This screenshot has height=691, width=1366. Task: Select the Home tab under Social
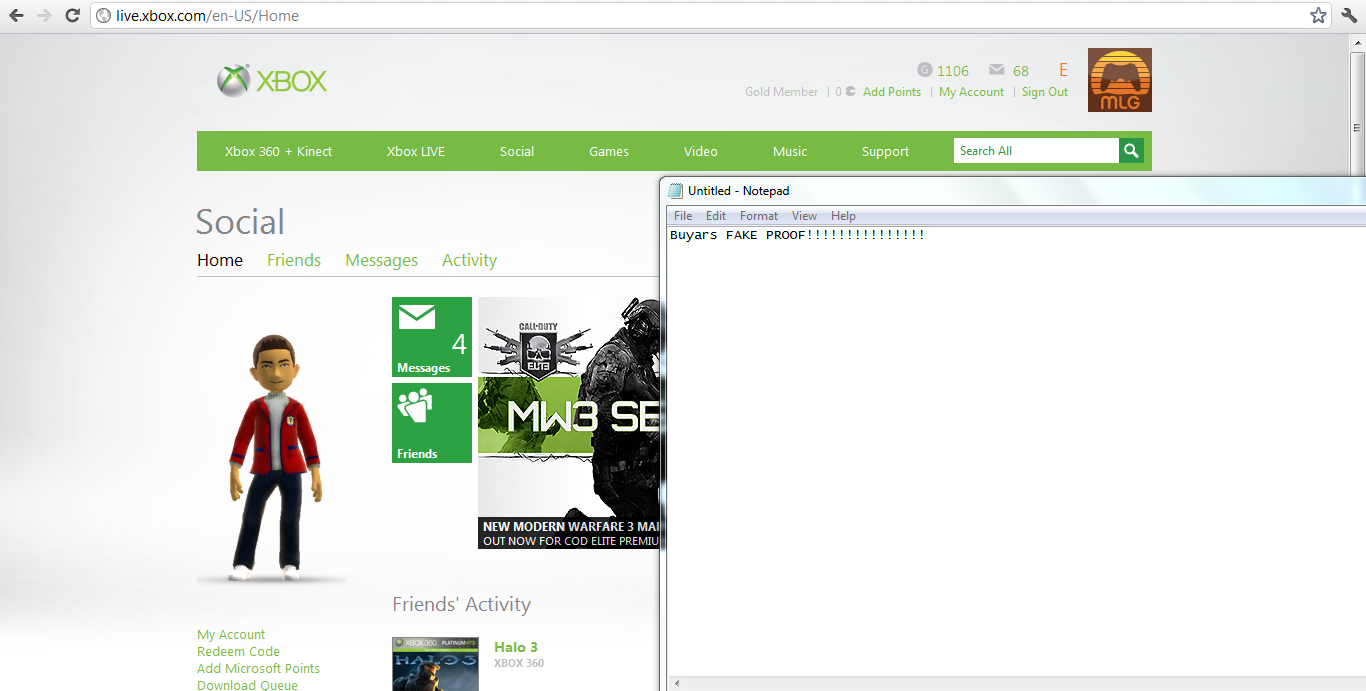coord(220,260)
